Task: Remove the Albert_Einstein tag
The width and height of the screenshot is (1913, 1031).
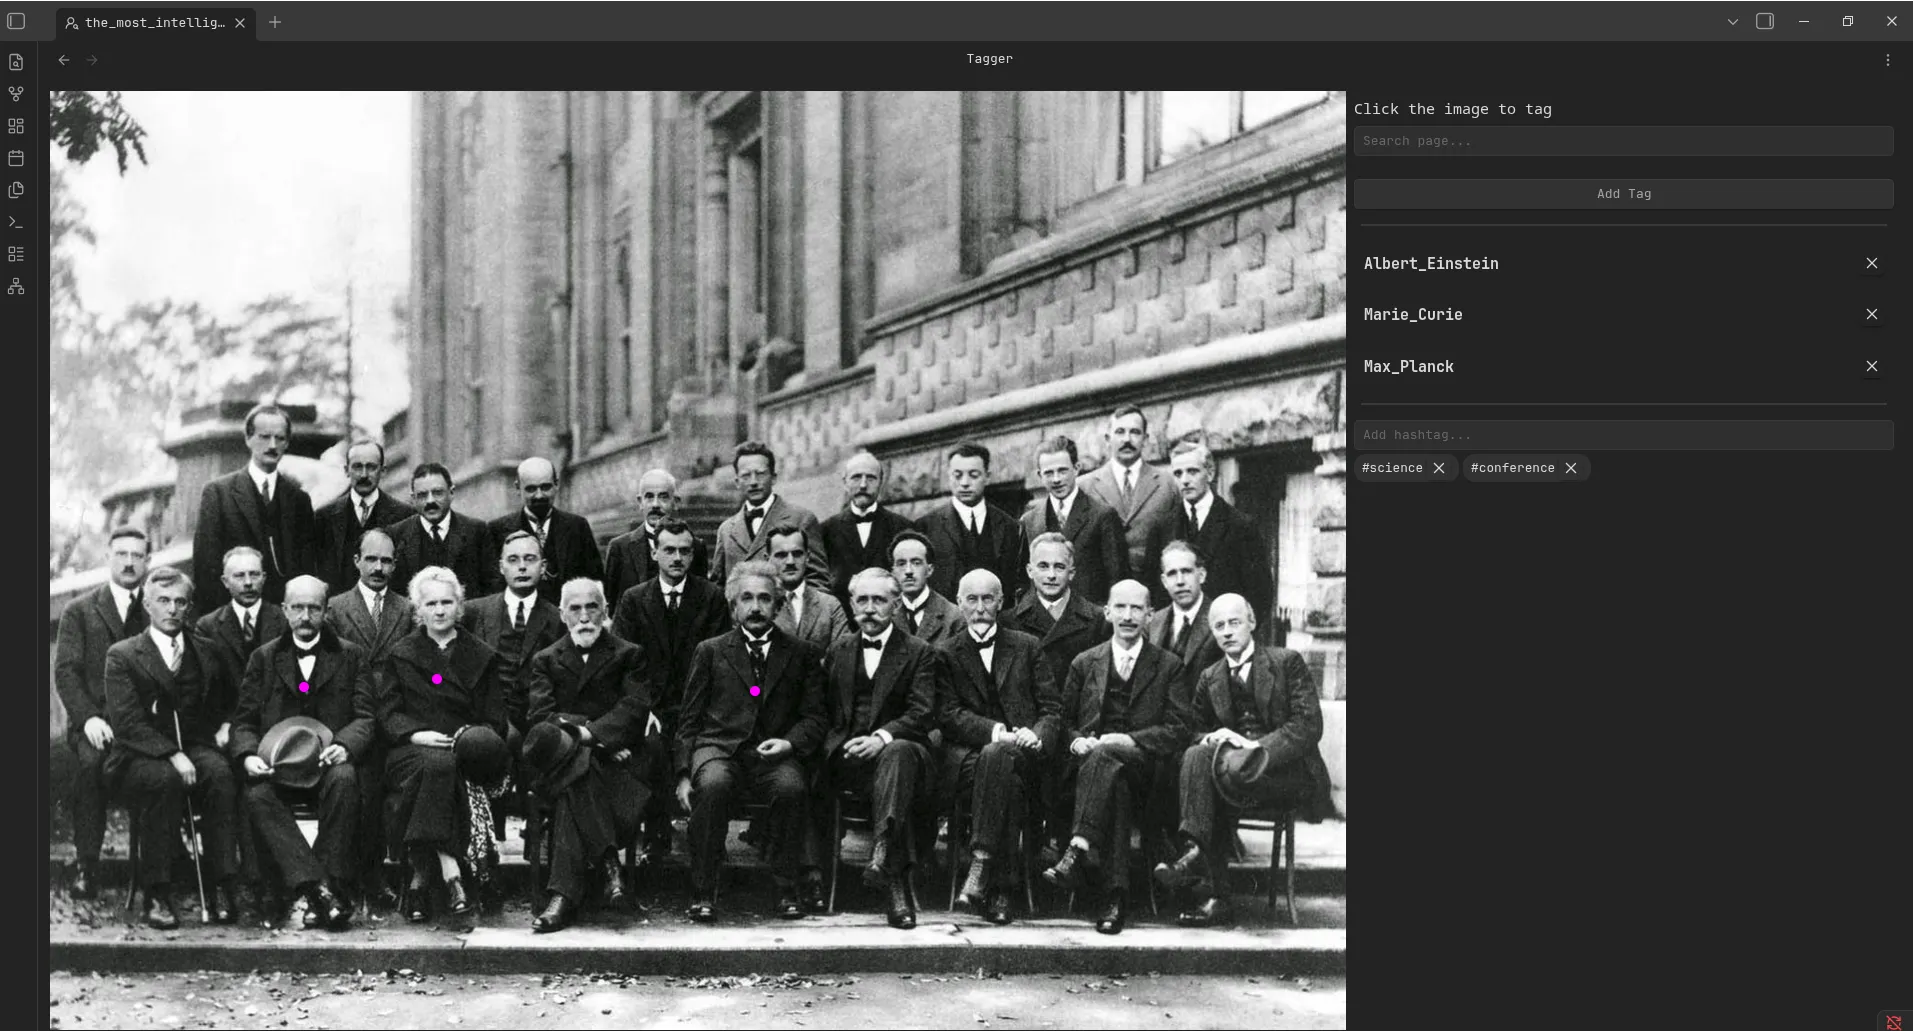Action: tap(1872, 263)
